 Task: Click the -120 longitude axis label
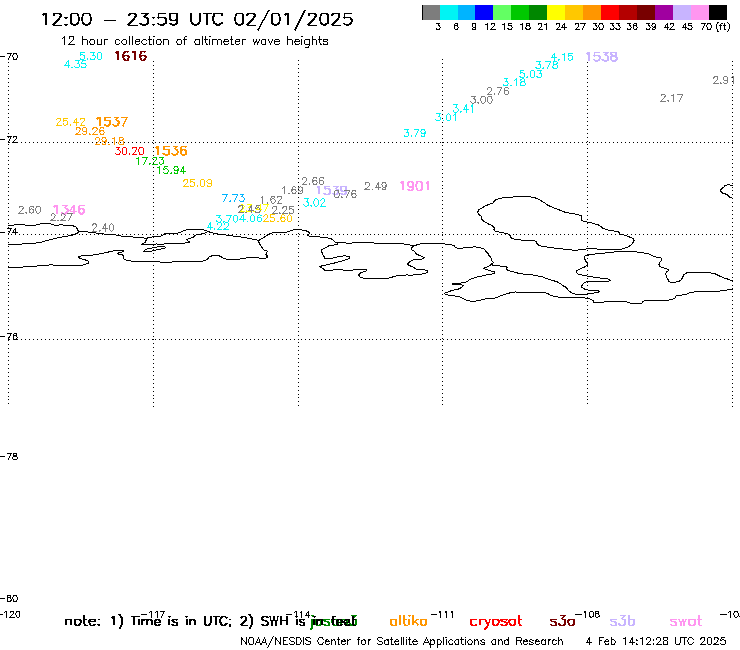(10, 615)
